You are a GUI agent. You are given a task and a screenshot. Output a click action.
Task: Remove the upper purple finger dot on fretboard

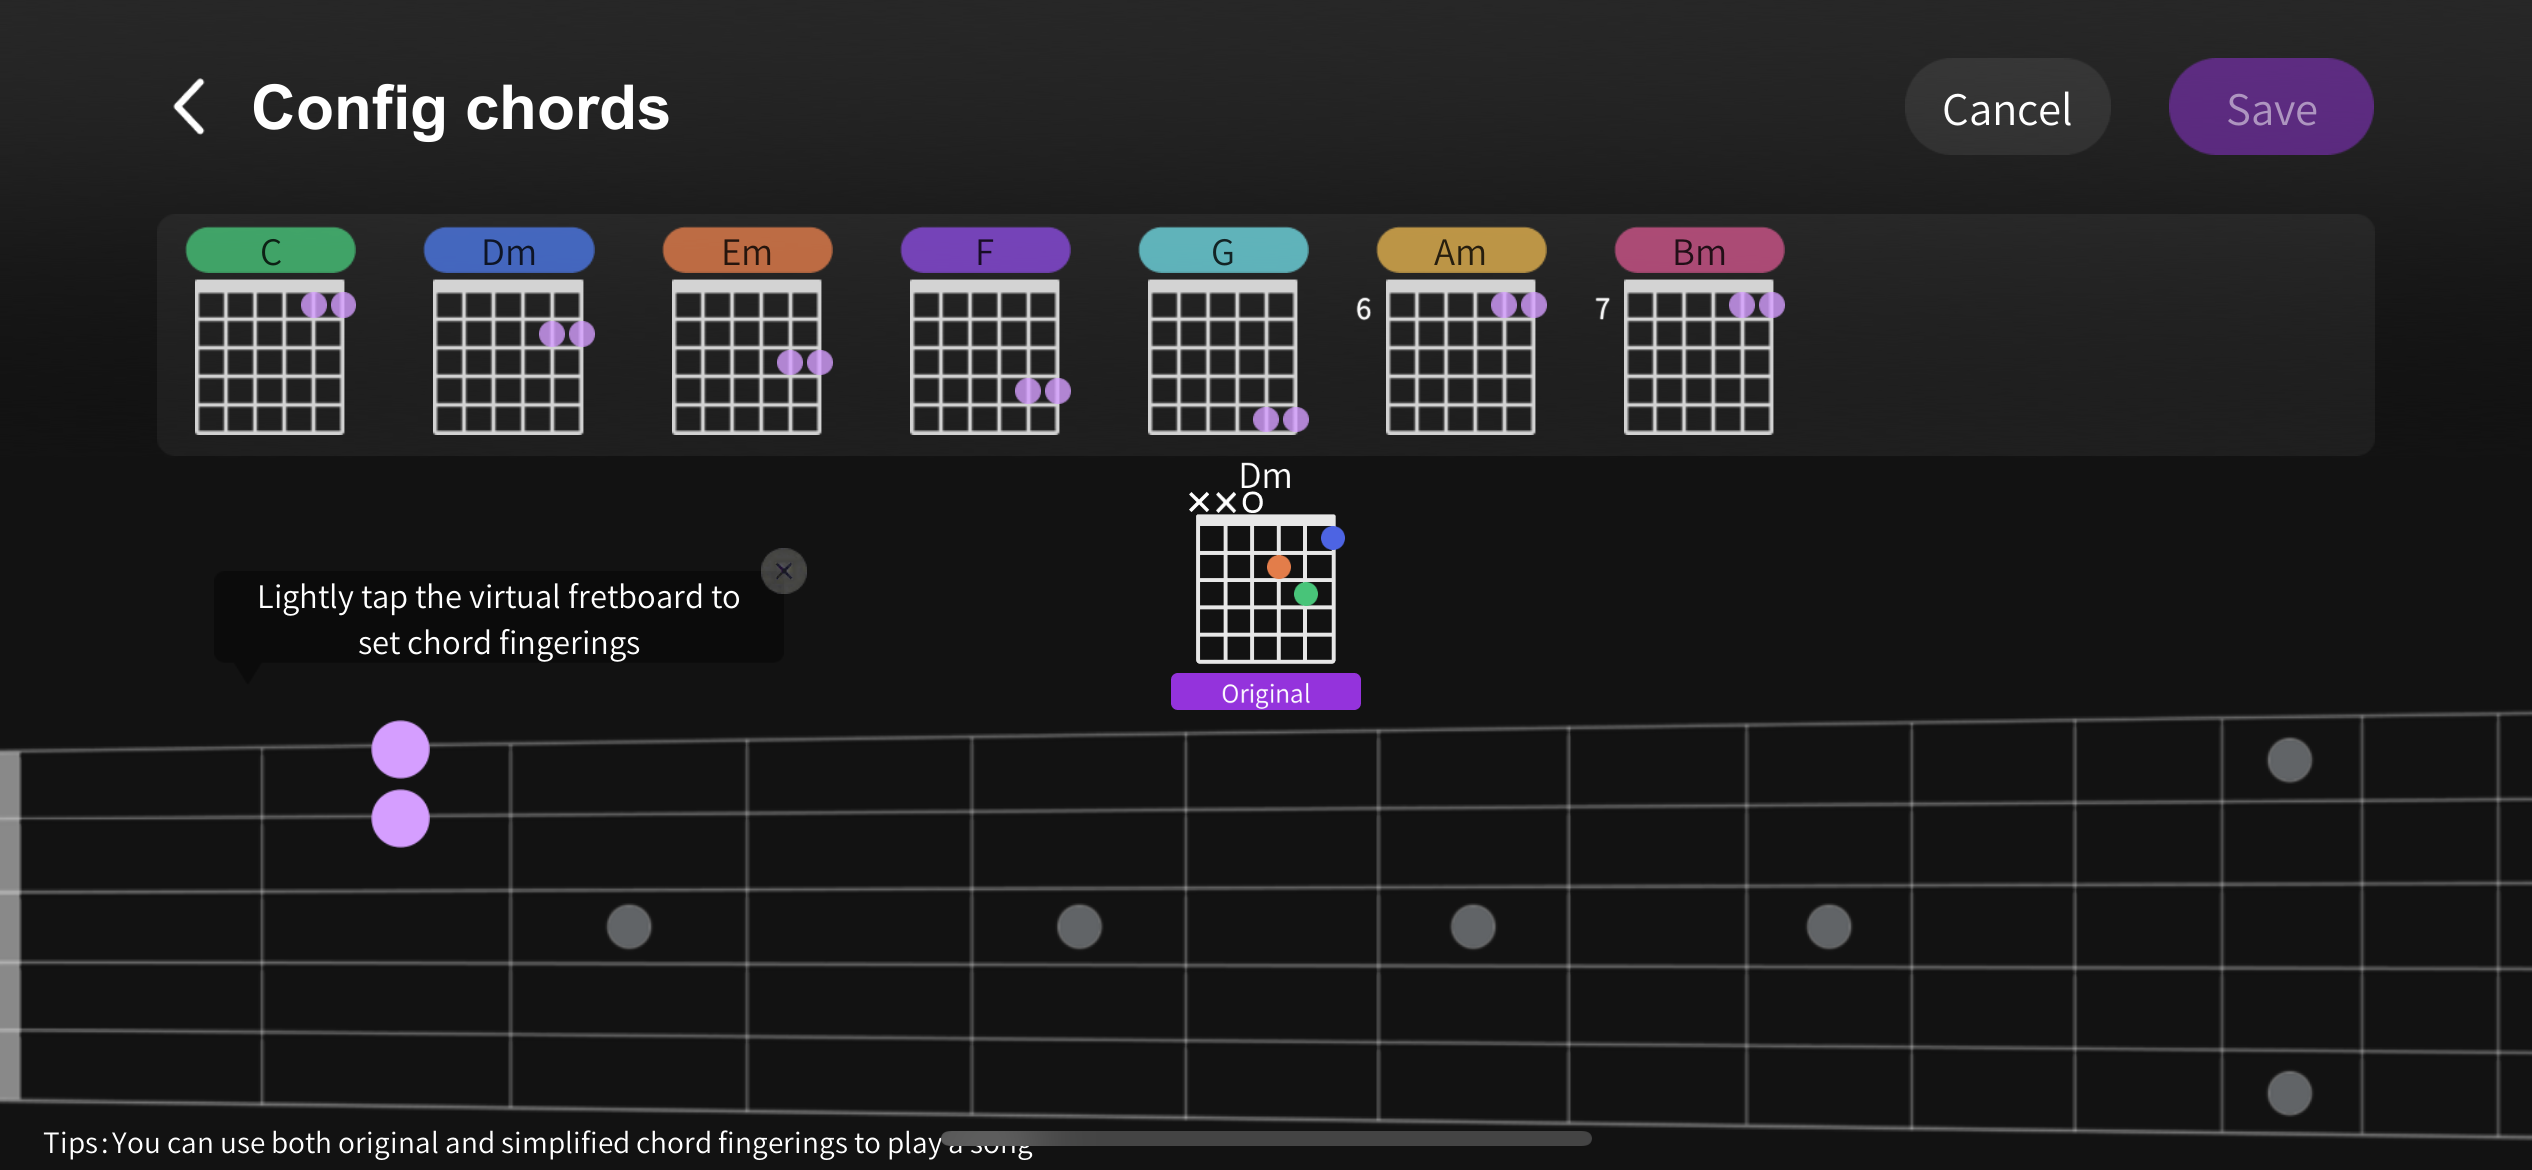[x=400, y=749]
